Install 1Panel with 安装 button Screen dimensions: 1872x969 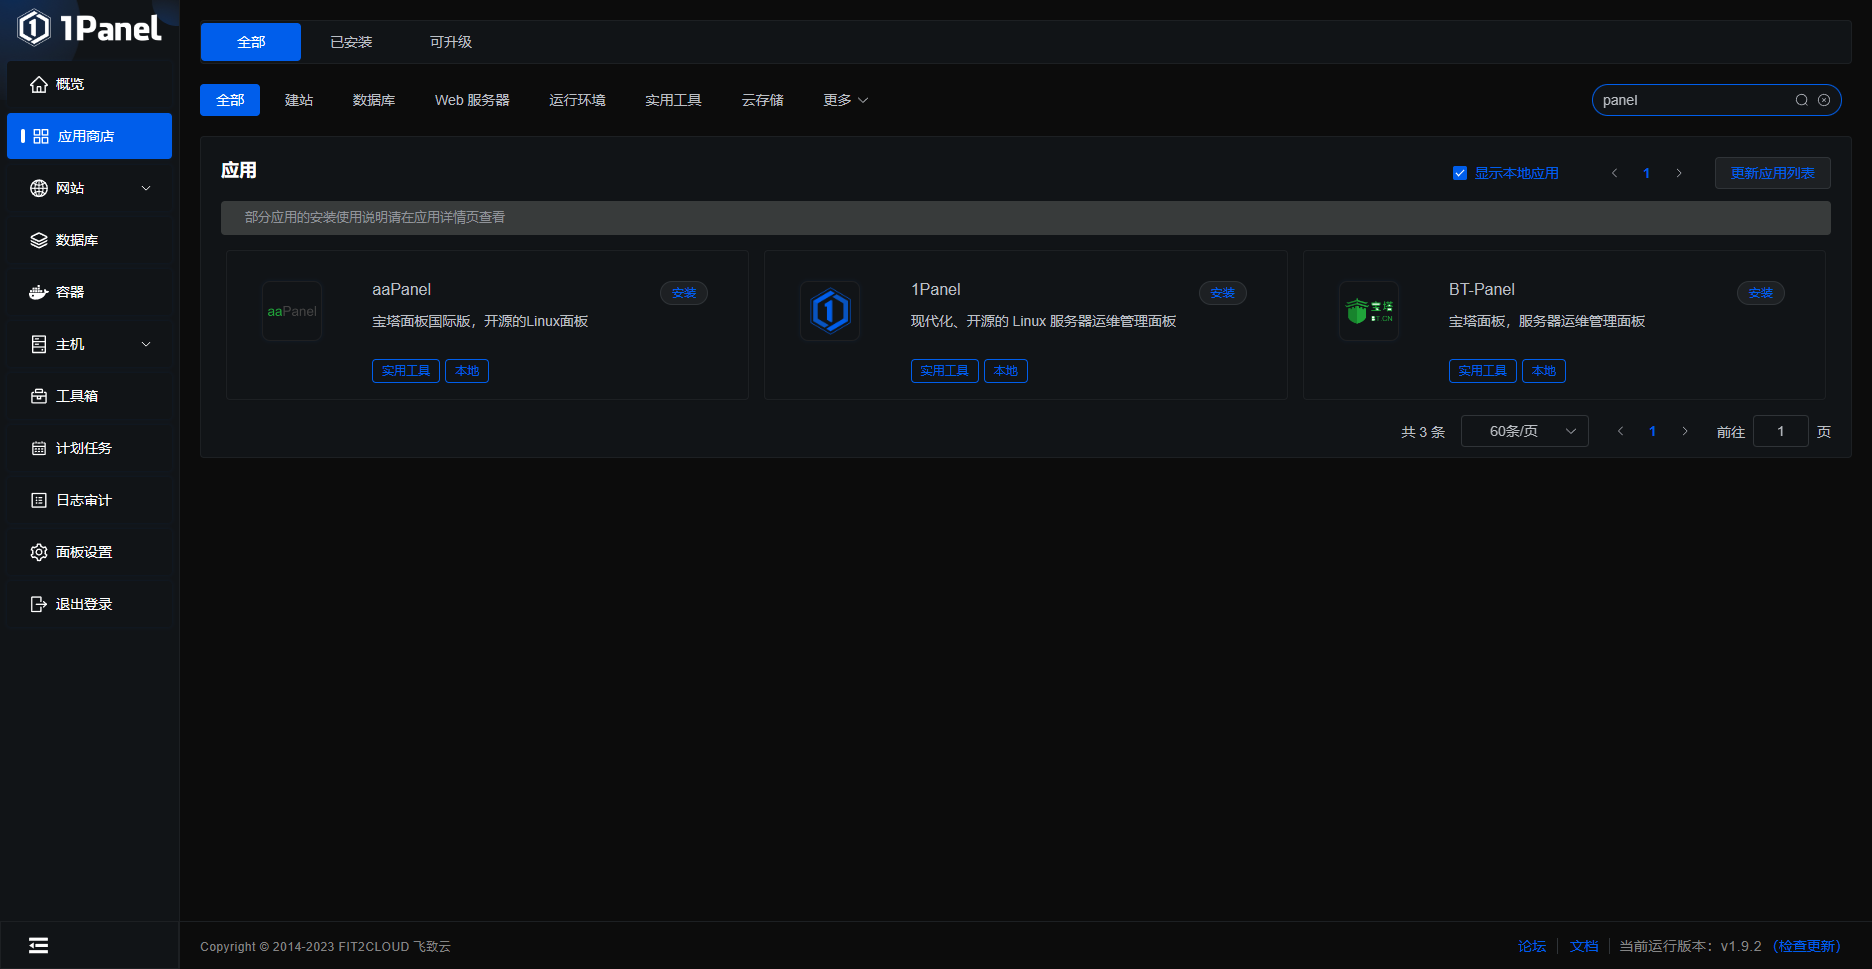coord(1222,293)
